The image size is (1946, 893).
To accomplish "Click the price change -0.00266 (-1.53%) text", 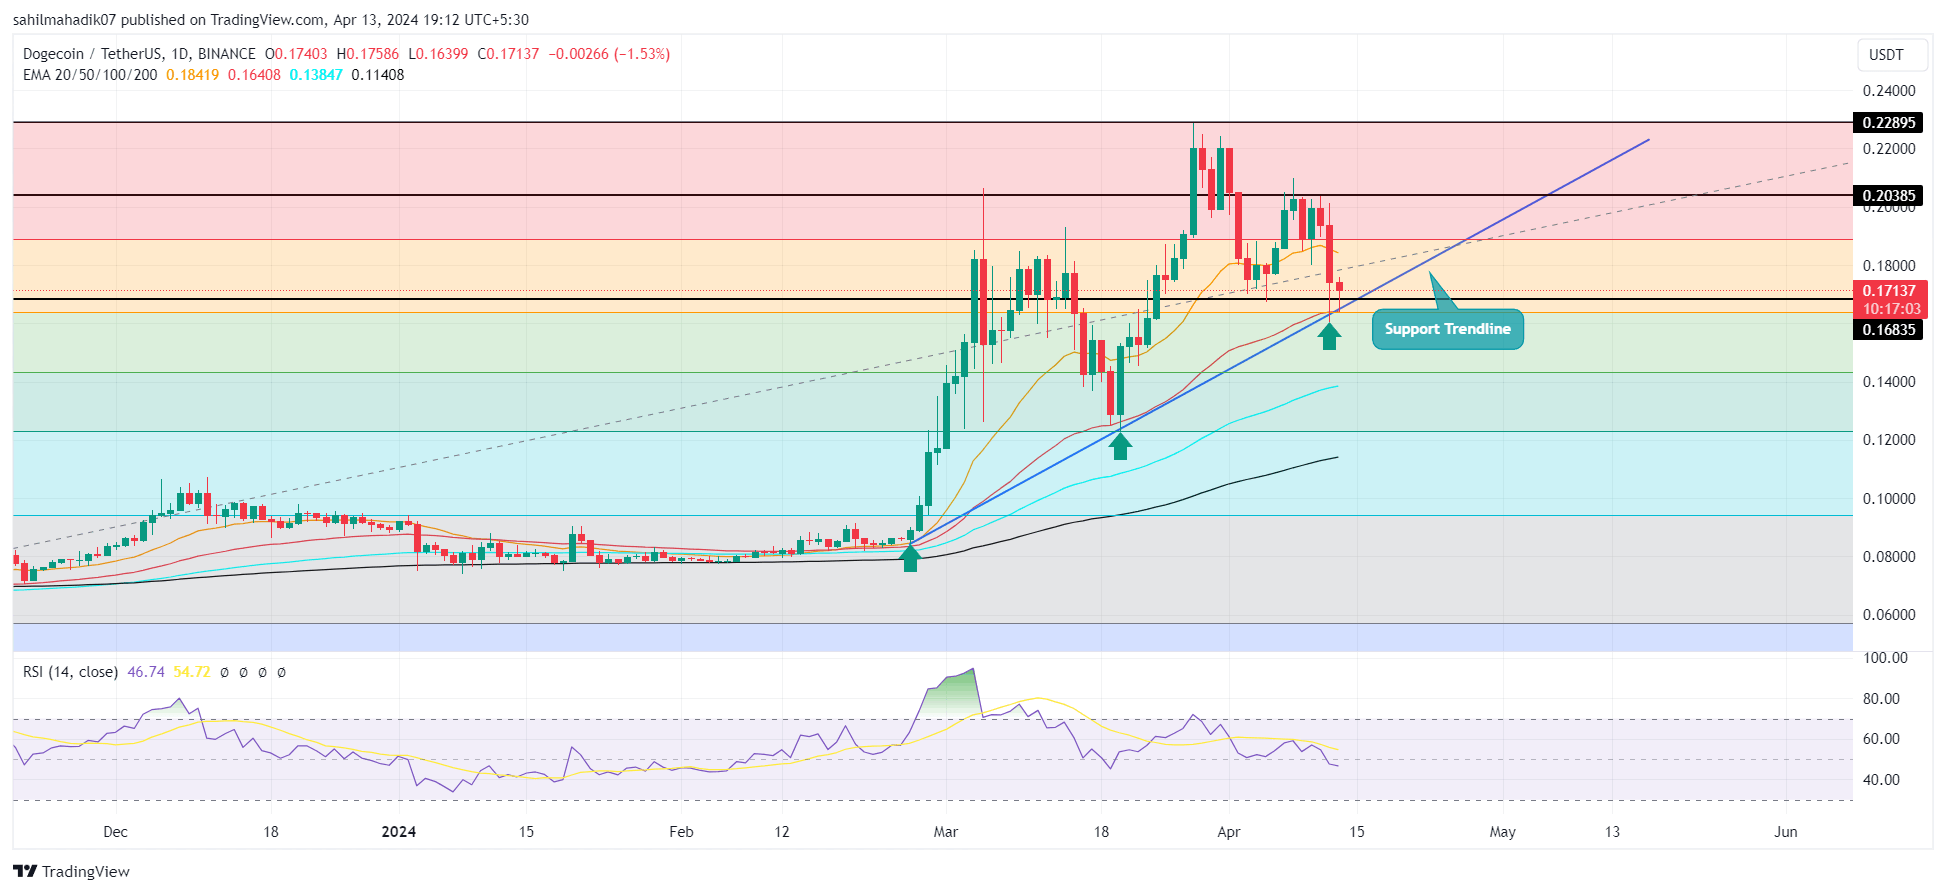I will [x=610, y=54].
